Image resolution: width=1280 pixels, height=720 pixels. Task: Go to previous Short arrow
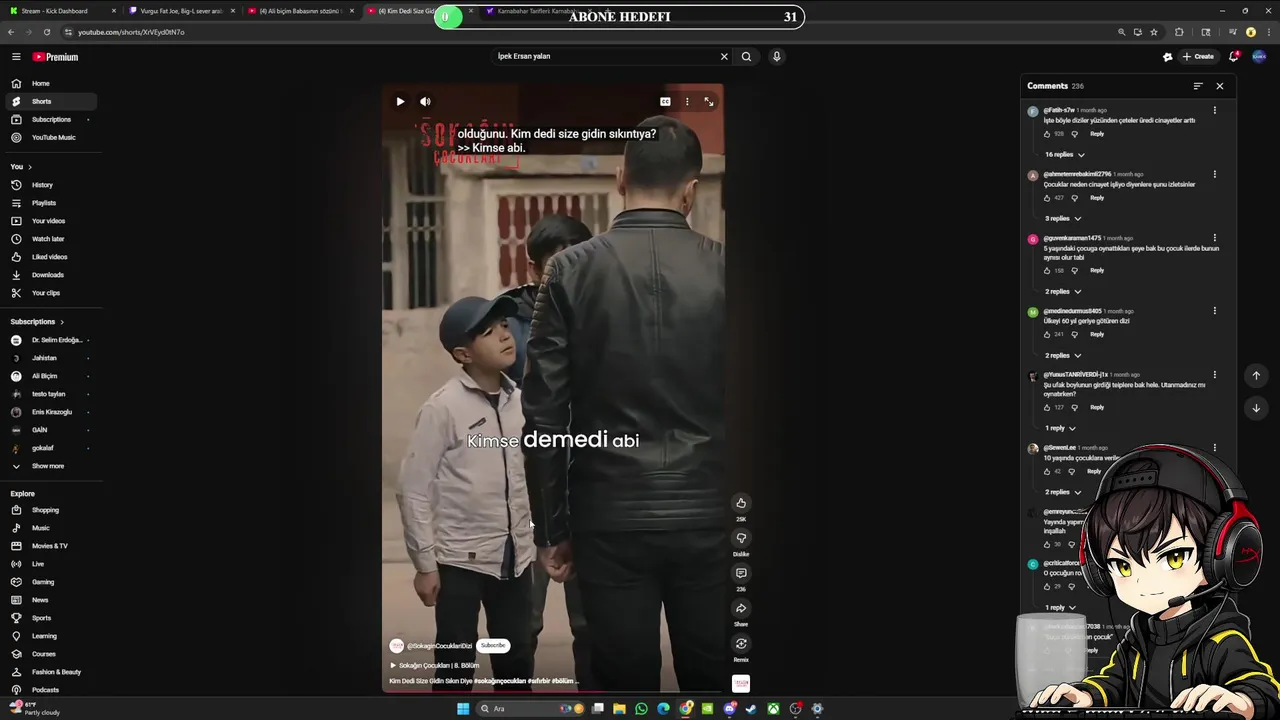1256,376
